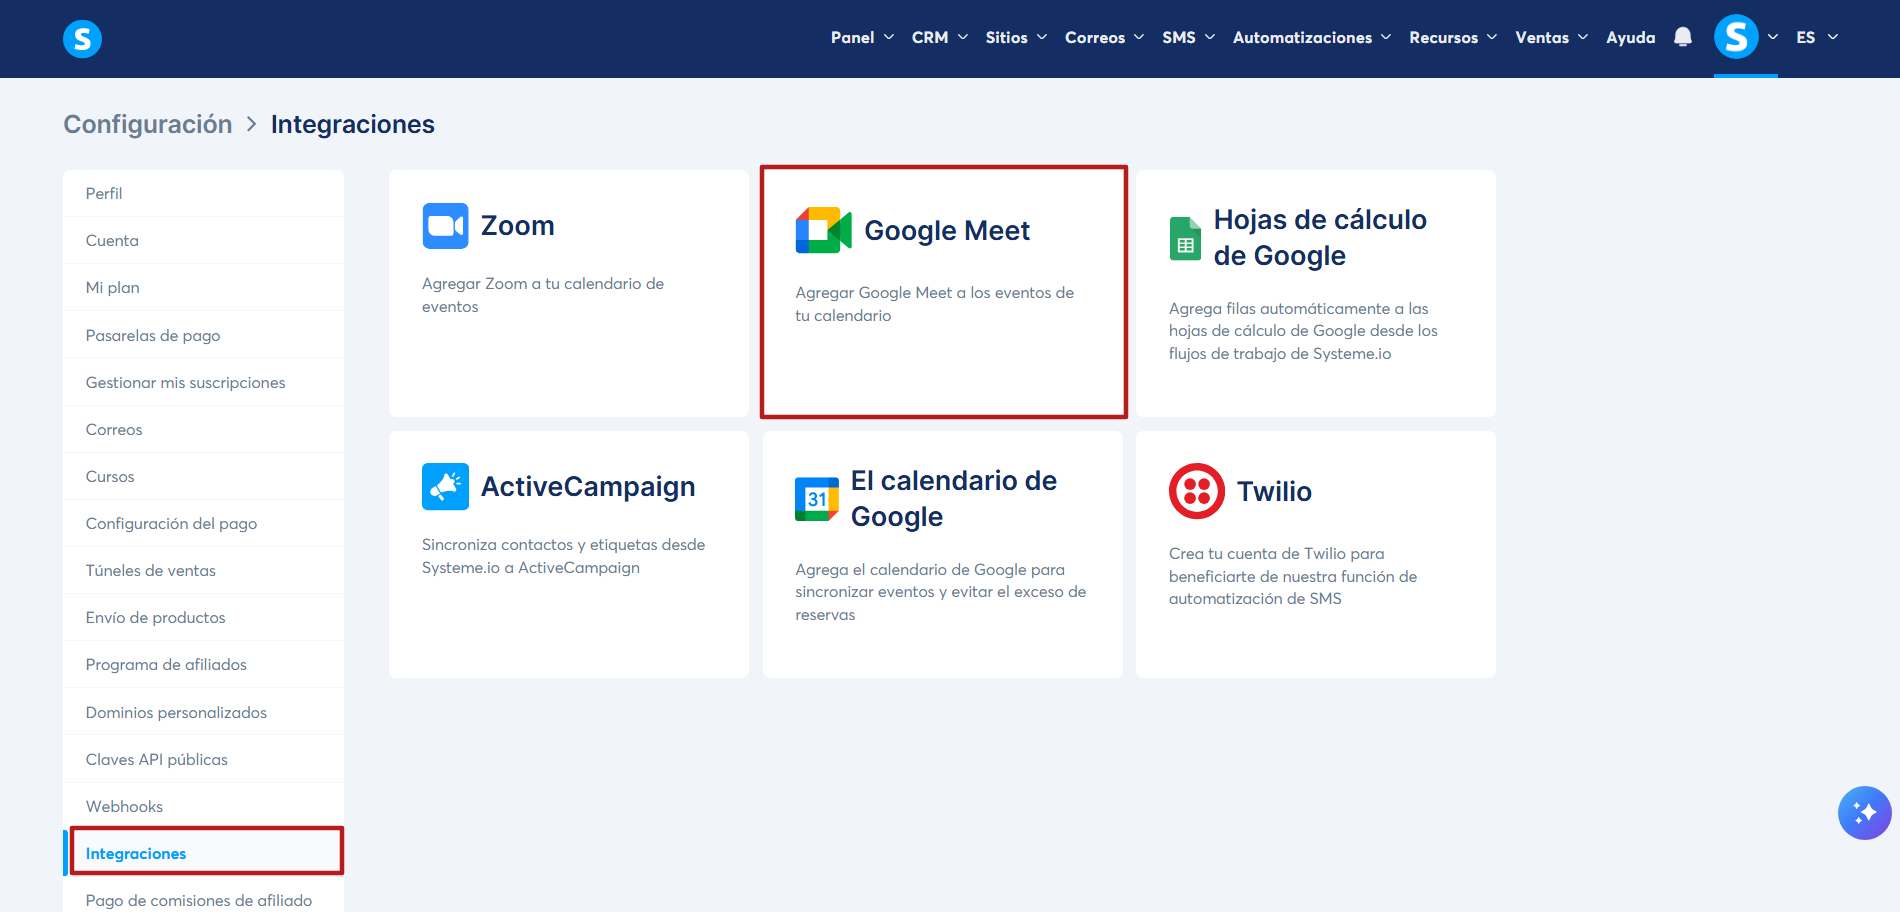Go to Configuración in the breadcrumb
The height and width of the screenshot is (912, 1900).
(148, 124)
